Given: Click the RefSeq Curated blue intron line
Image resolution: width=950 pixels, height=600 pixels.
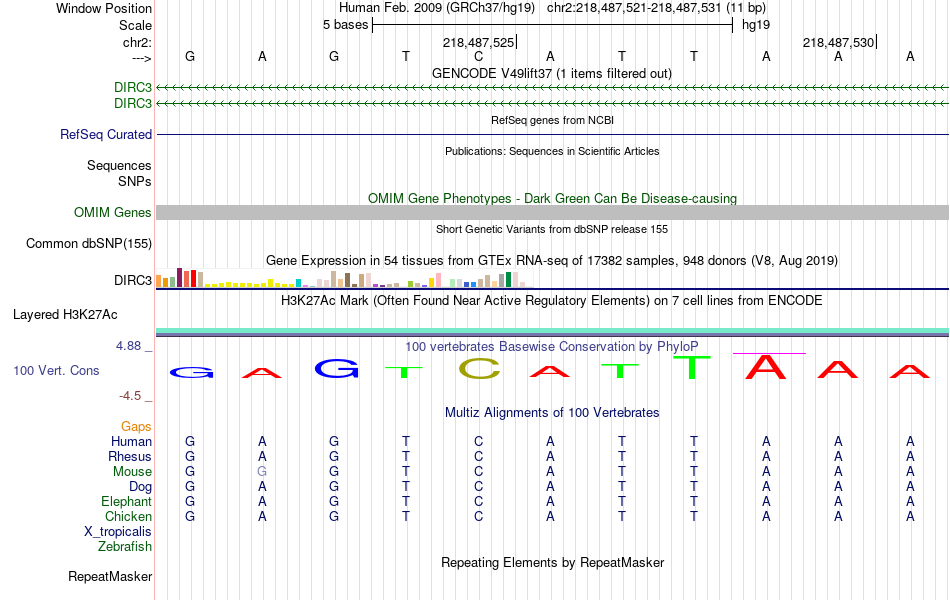Looking at the screenshot, I should click(552, 134).
